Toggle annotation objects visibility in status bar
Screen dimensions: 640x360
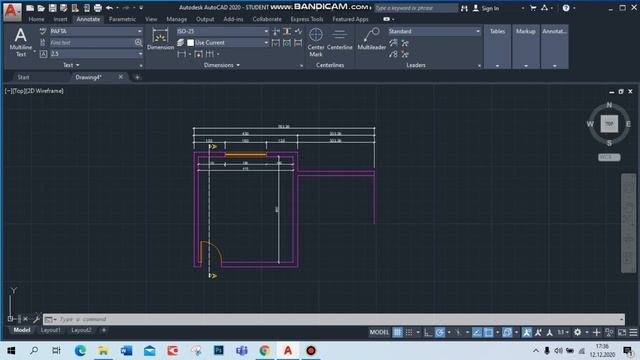527,333
